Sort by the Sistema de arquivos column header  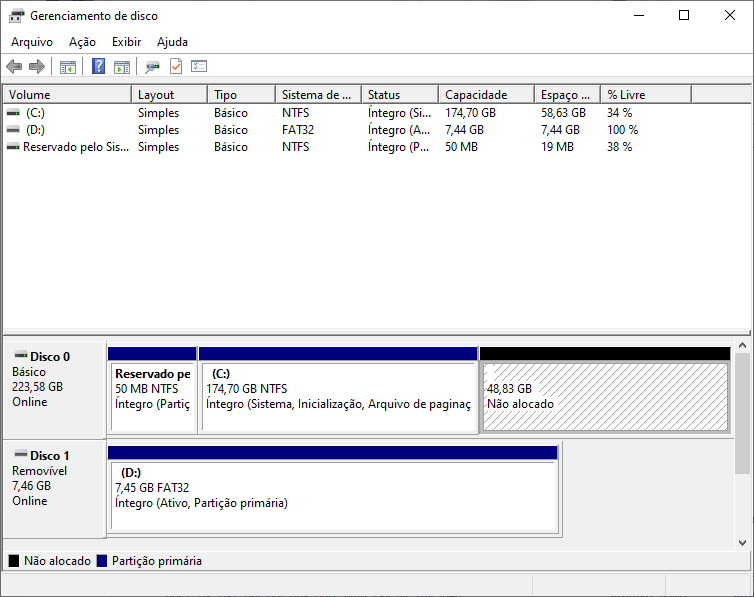click(x=319, y=95)
